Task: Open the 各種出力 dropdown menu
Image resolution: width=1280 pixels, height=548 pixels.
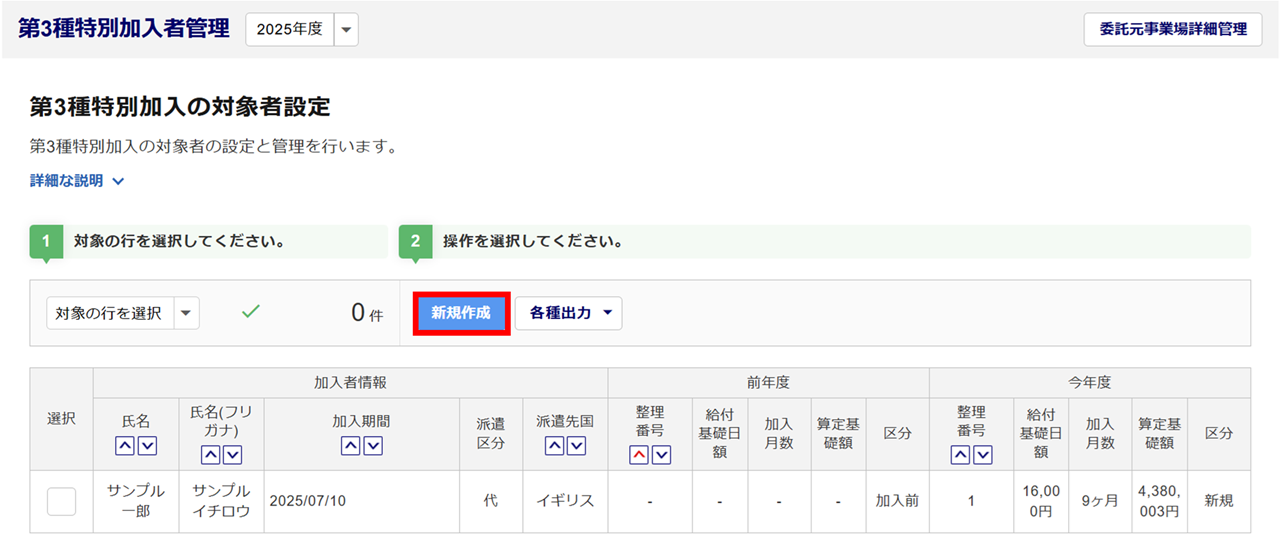Action: pos(568,313)
